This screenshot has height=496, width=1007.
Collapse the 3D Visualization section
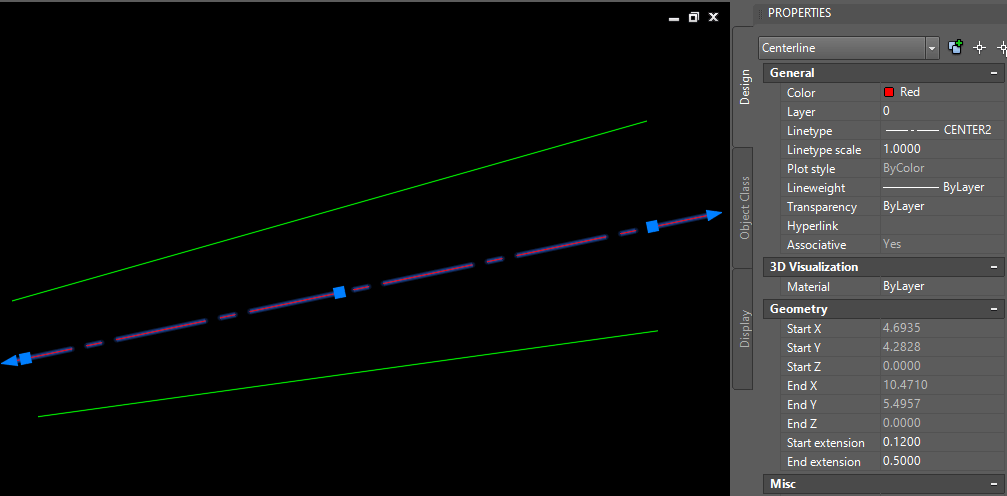click(x=994, y=267)
